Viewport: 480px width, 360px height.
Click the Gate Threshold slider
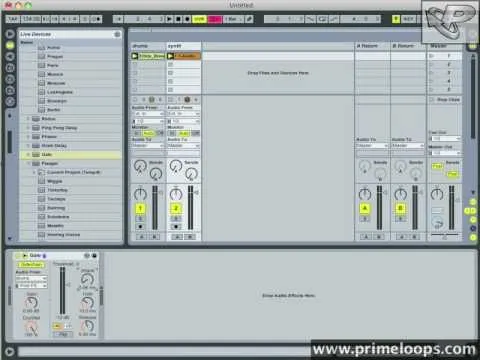(x=62, y=290)
